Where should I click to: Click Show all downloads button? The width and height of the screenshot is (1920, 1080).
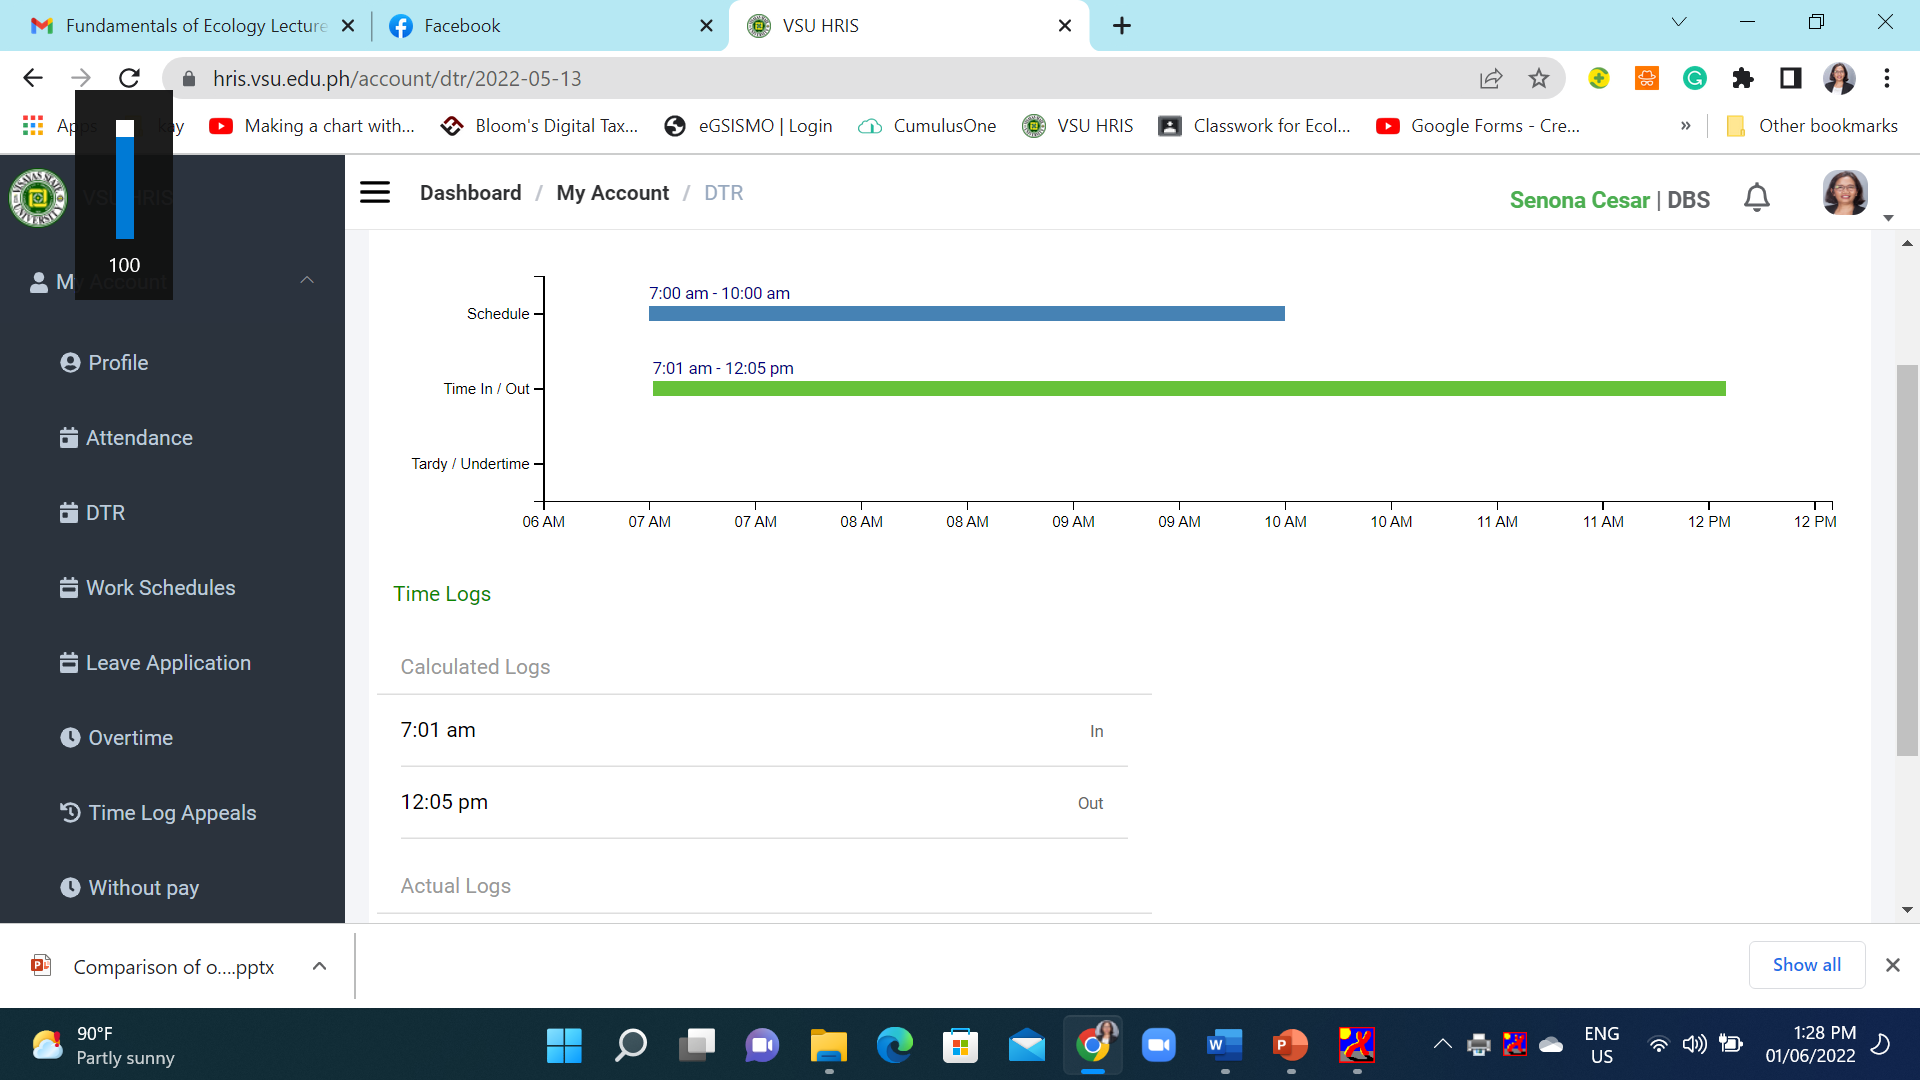tap(1806, 965)
